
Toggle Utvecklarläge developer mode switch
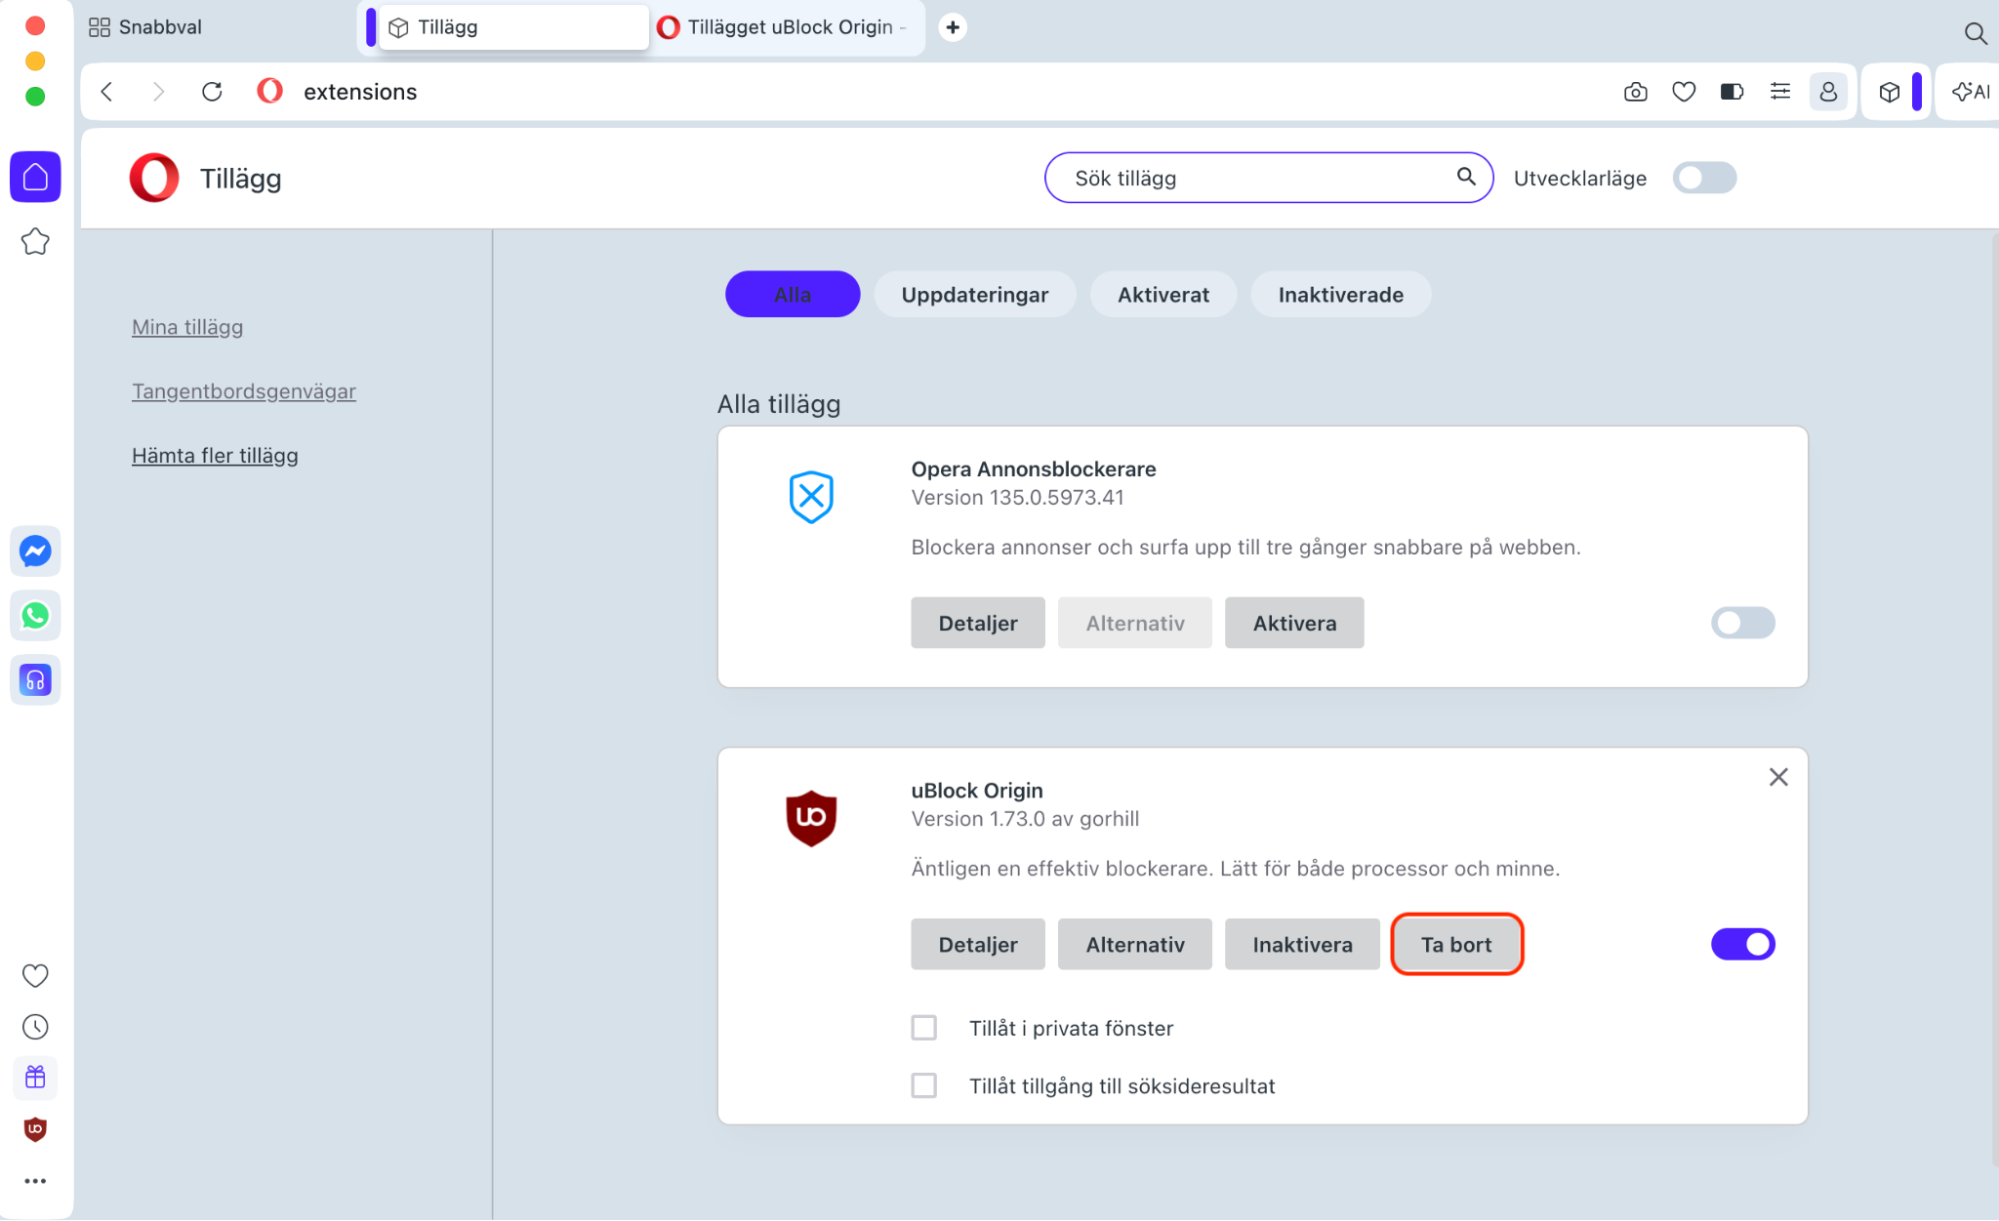click(1705, 178)
